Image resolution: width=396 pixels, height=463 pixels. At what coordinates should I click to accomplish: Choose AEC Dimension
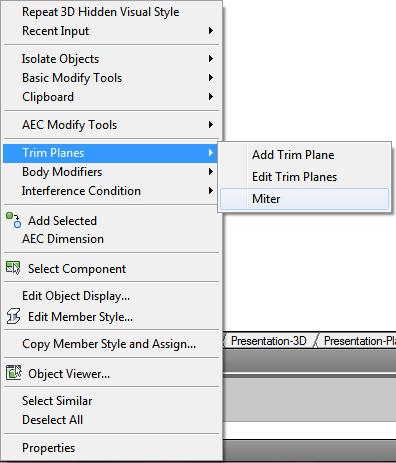pyautogui.click(x=111, y=239)
